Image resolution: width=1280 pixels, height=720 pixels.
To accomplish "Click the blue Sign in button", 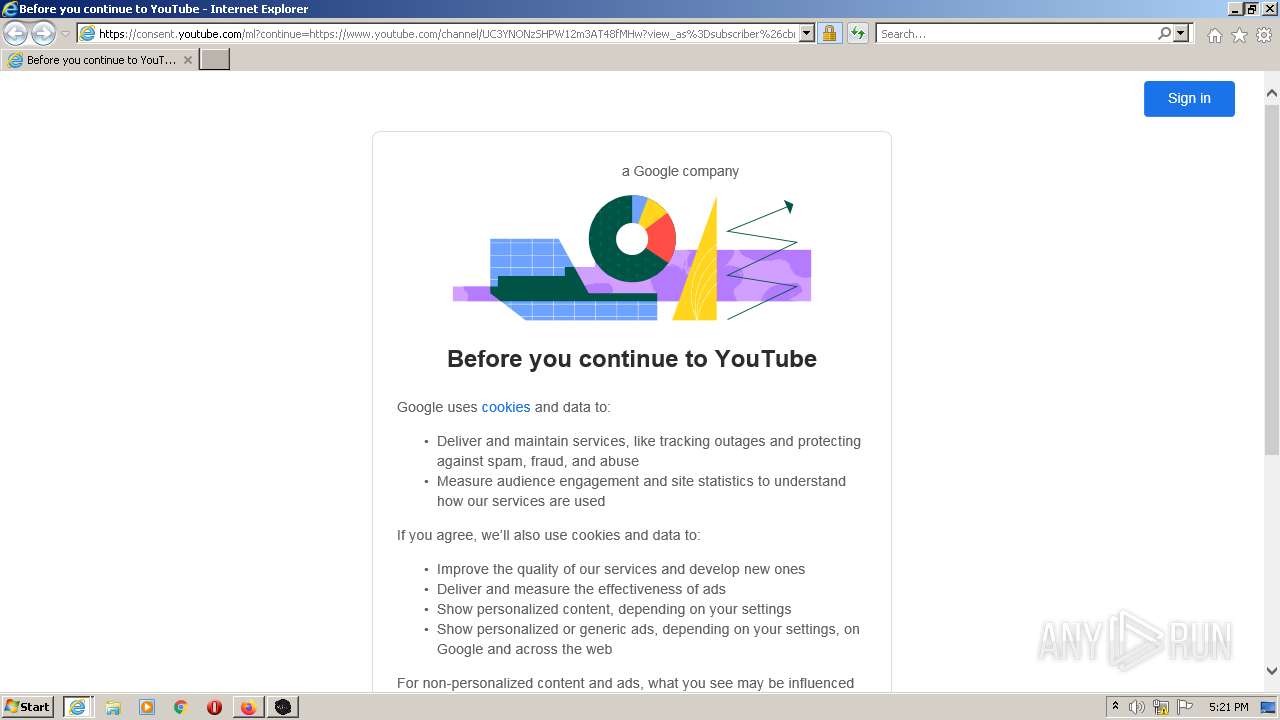I will pos(1189,98).
